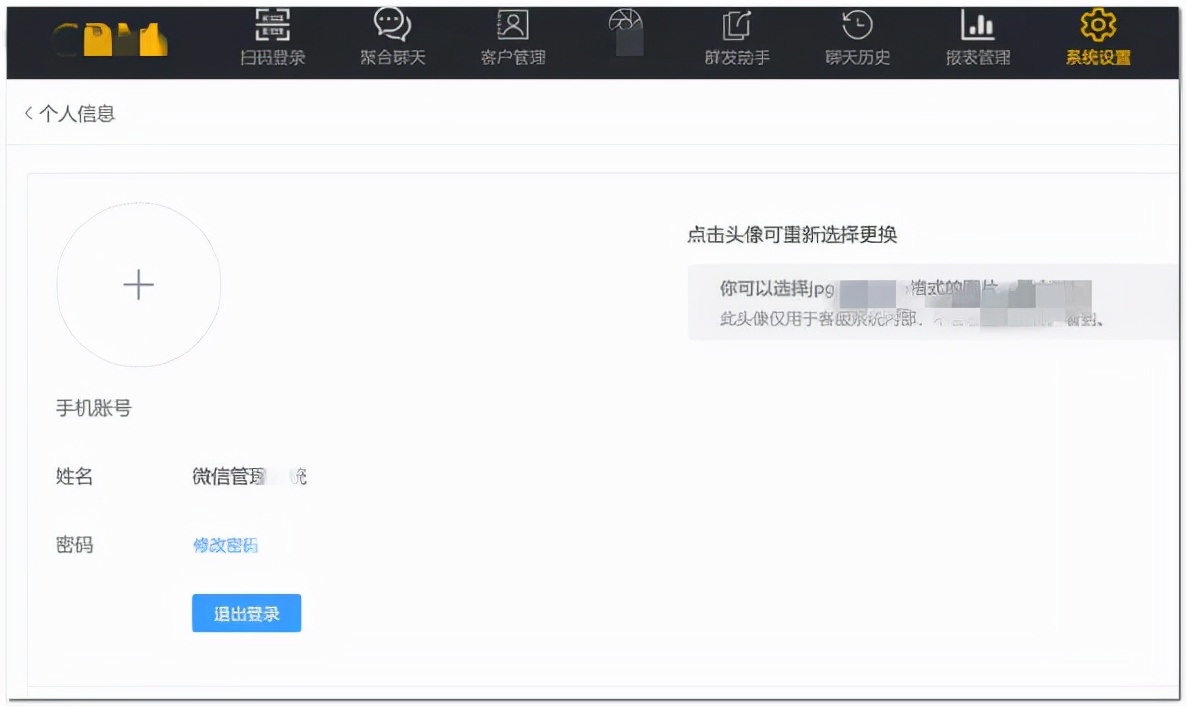Click the partially hidden nav icon beside 客户管理
The image size is (1186, 706).
(627, 25)
